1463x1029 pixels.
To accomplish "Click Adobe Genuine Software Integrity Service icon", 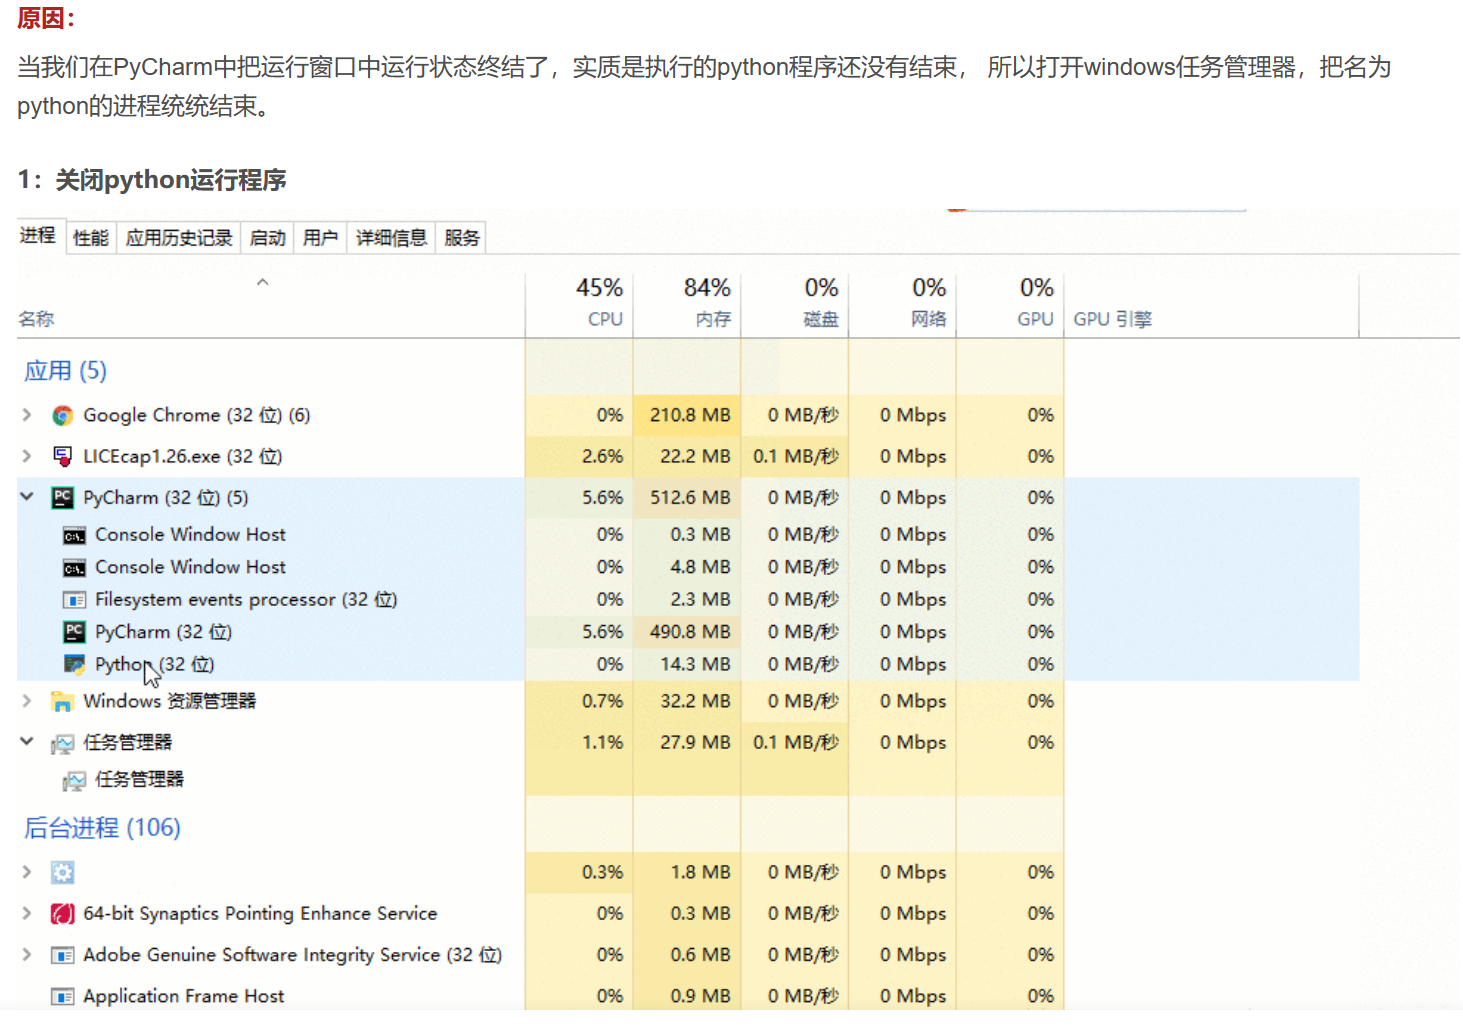I will point(63,956).
